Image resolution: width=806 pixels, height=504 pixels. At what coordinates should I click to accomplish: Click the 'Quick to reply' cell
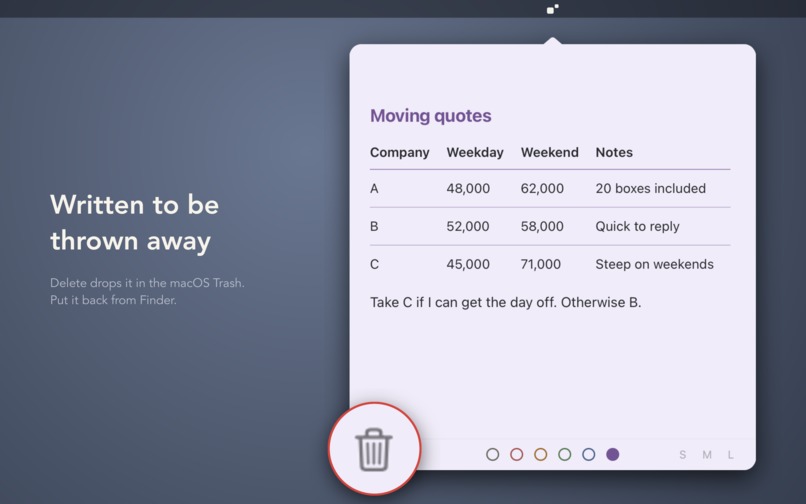click(637, 227)
